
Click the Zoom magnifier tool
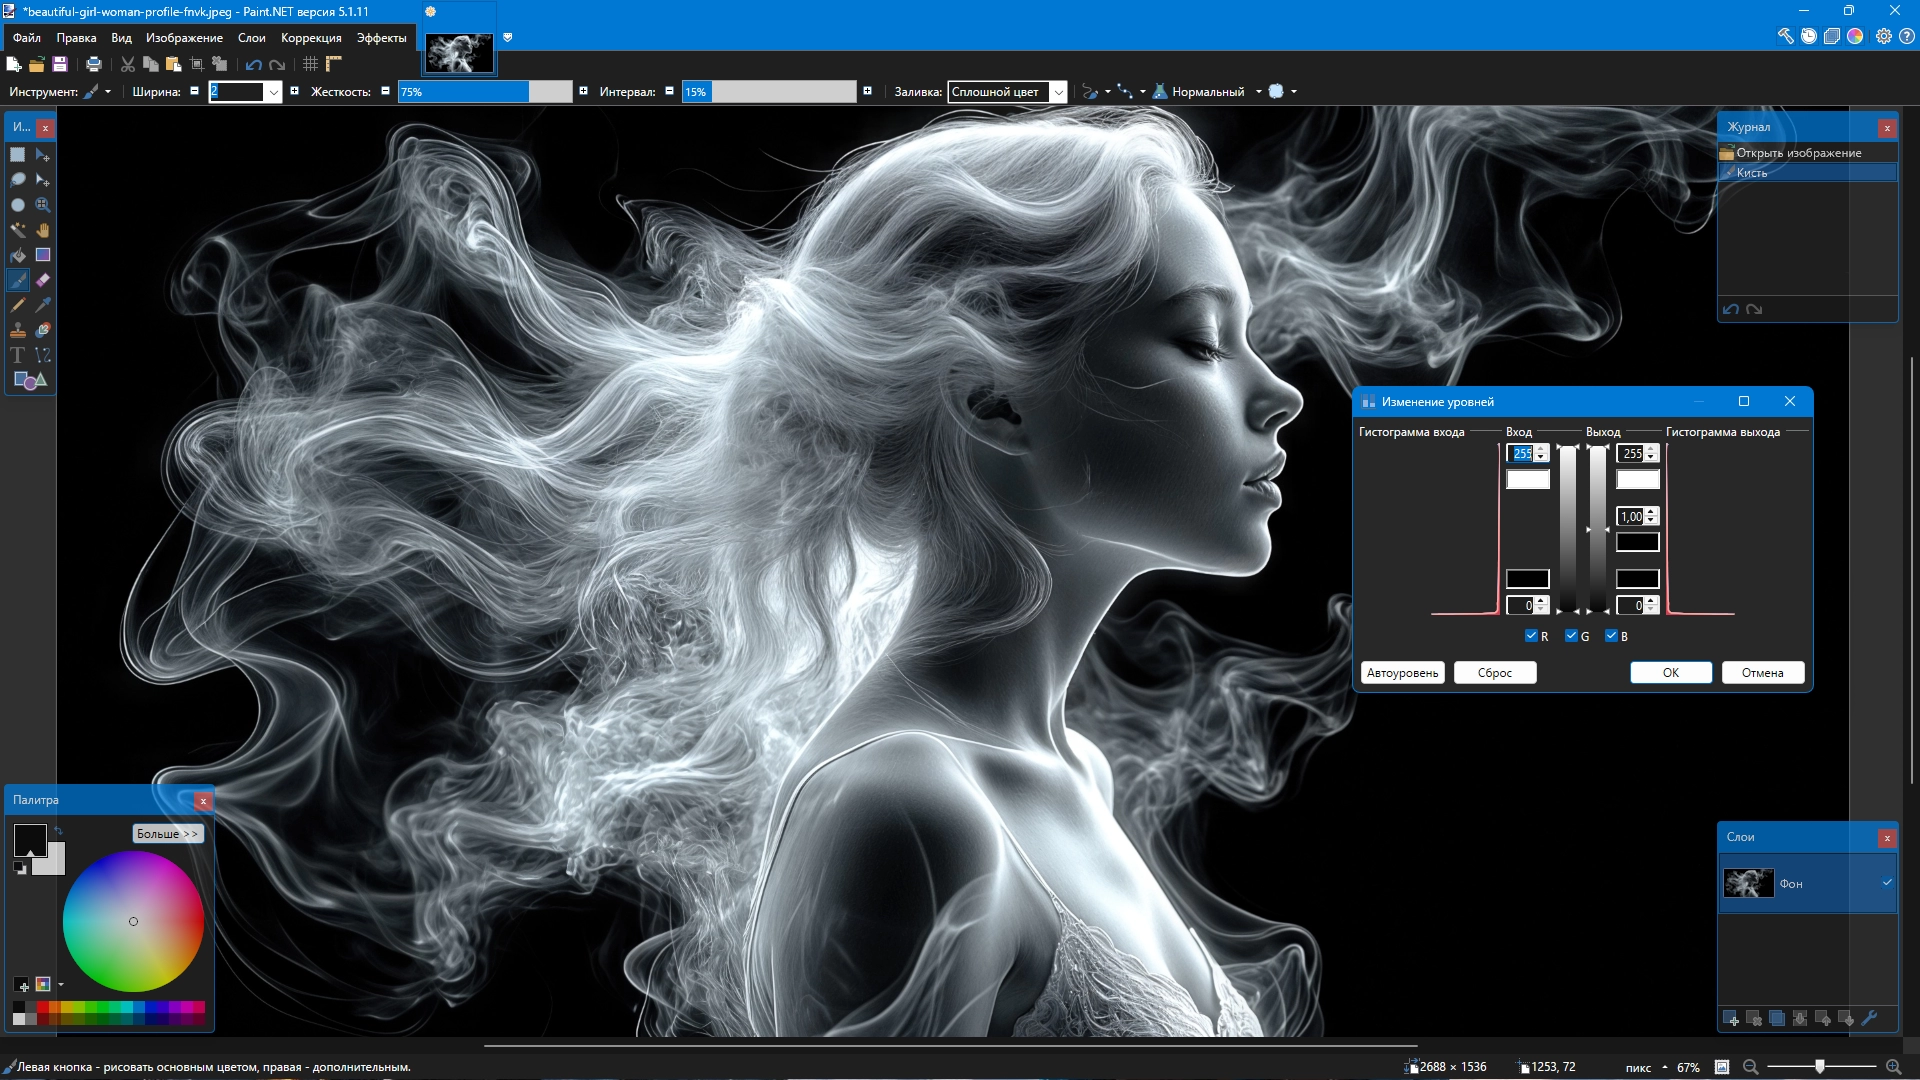coord(43,205)
